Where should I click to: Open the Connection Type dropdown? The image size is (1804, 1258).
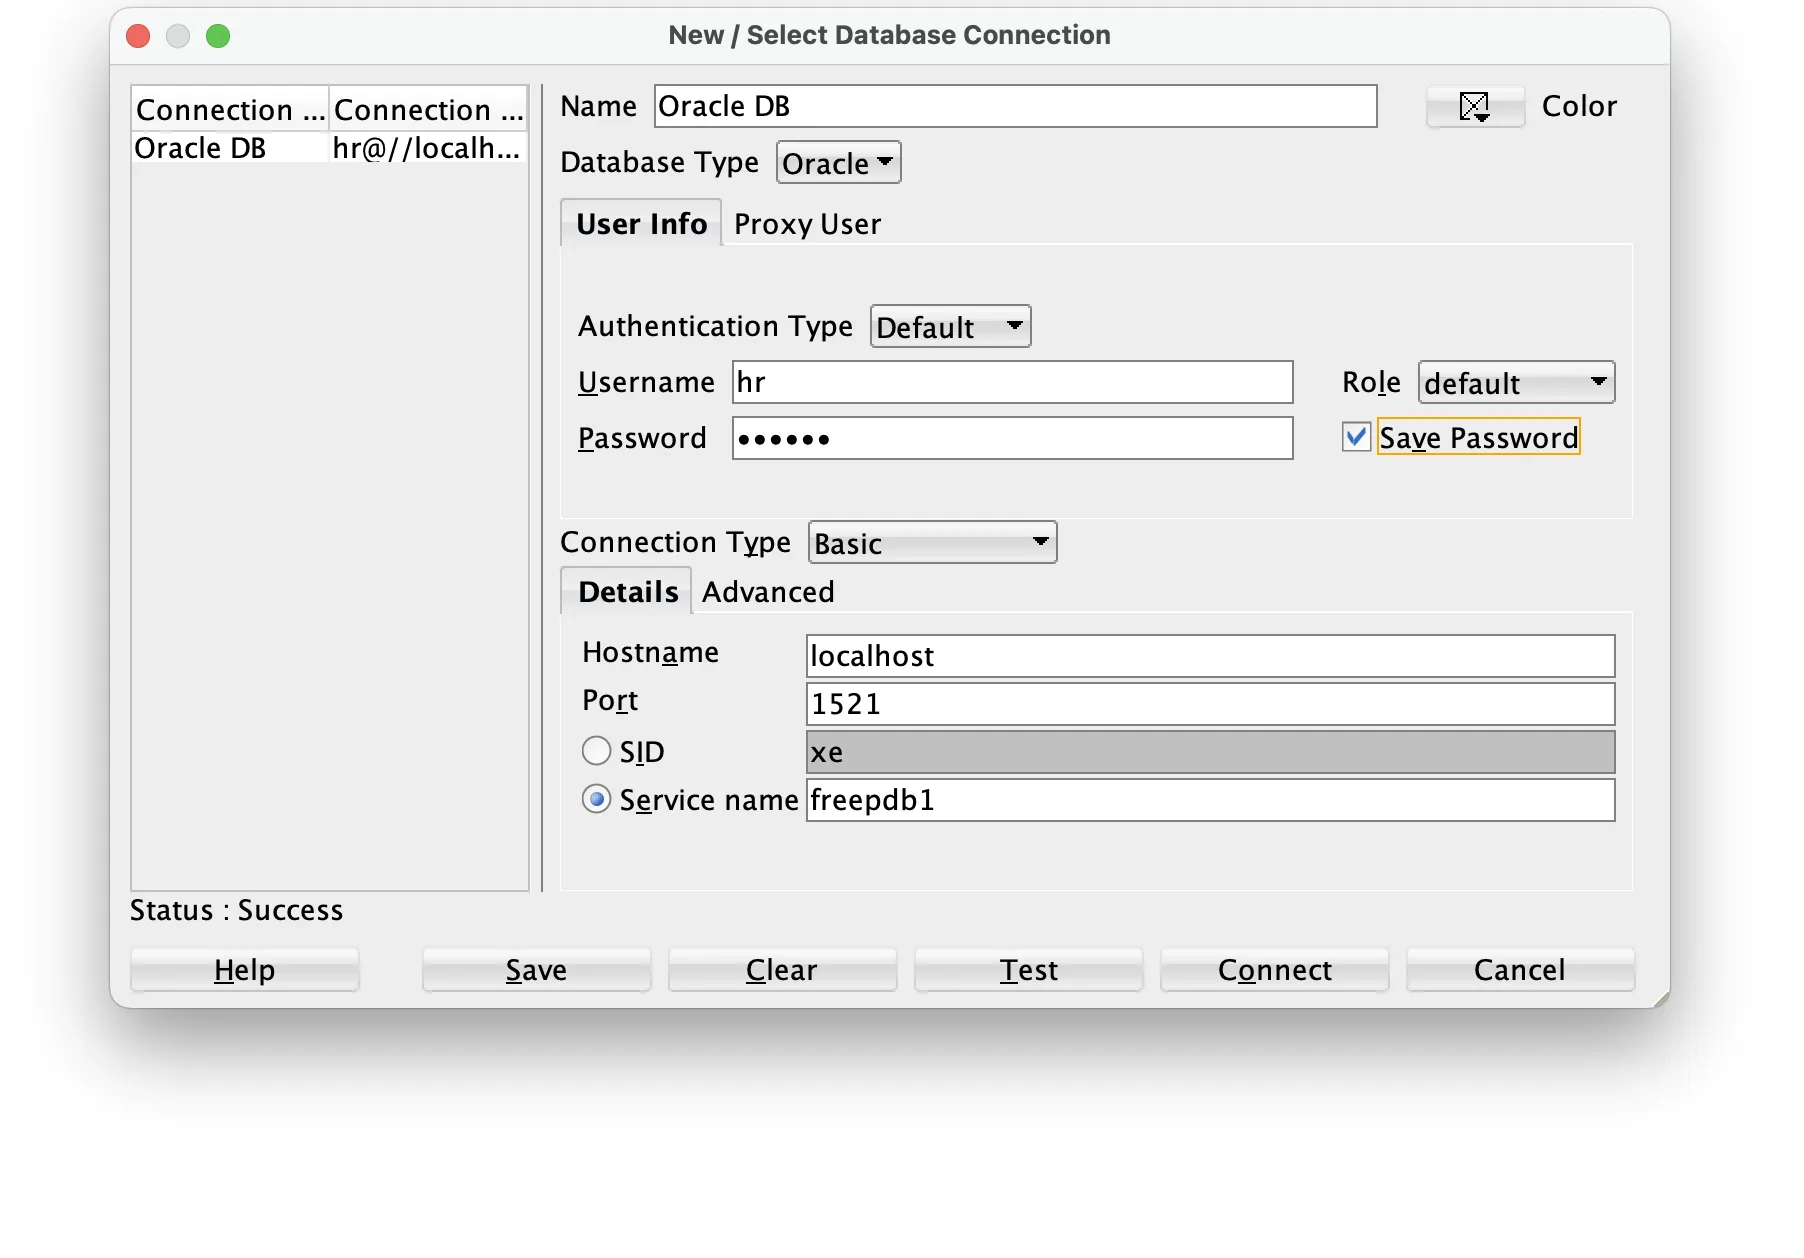(932, 543)
